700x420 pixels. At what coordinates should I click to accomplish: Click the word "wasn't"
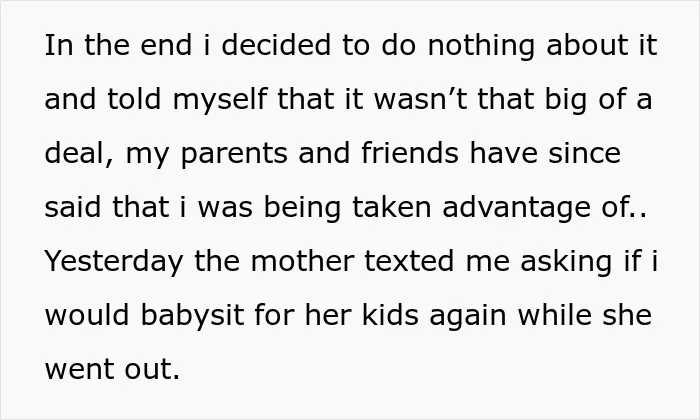[421, 99]
